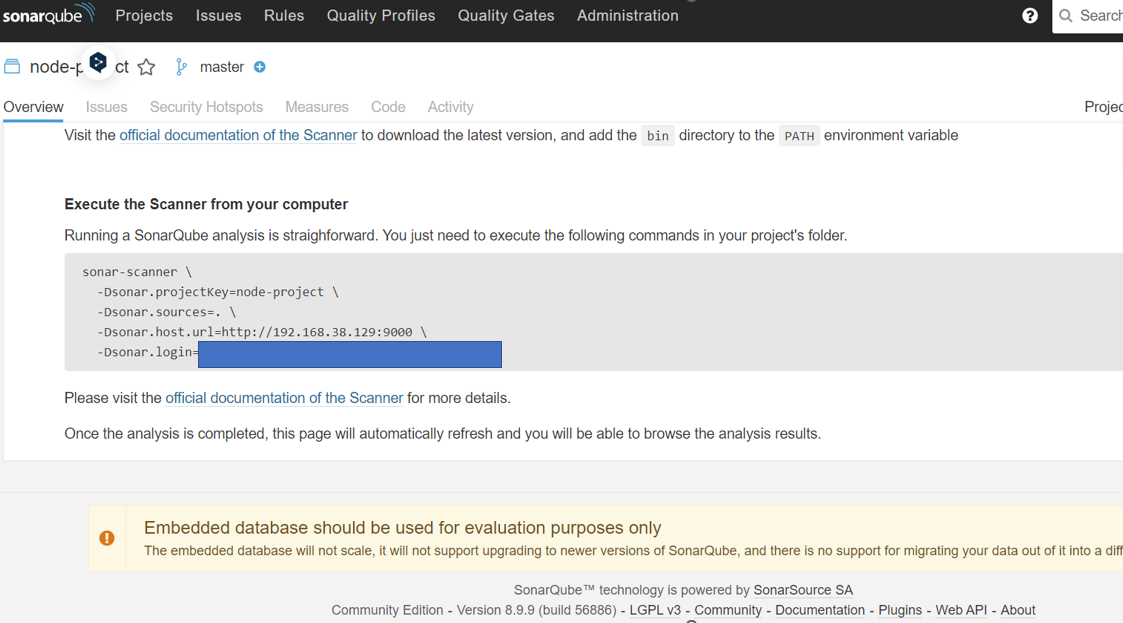Click inside the Search input field
The width and height of the screenshot is (1123, 623).
pyautogui.click(x=1100, y=15)
